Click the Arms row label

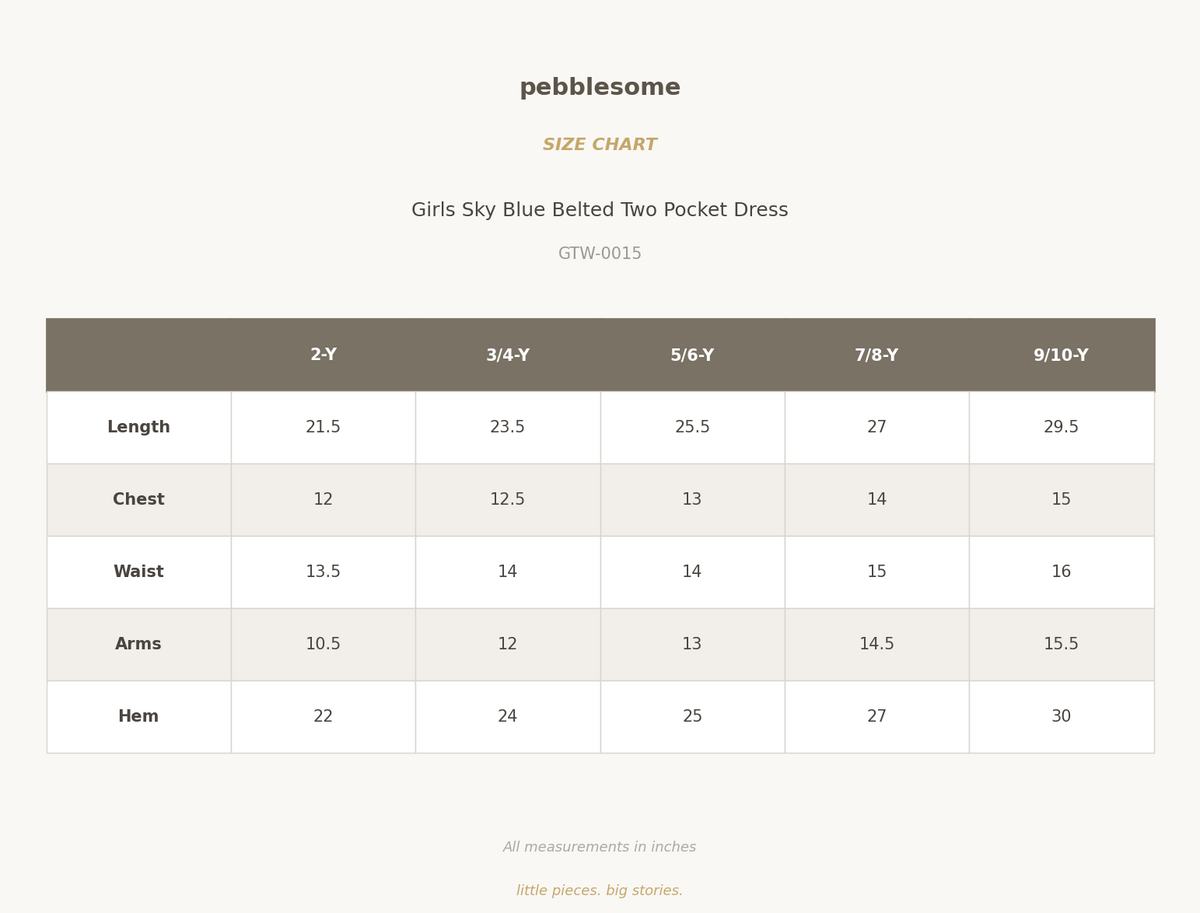pos(139,645)
